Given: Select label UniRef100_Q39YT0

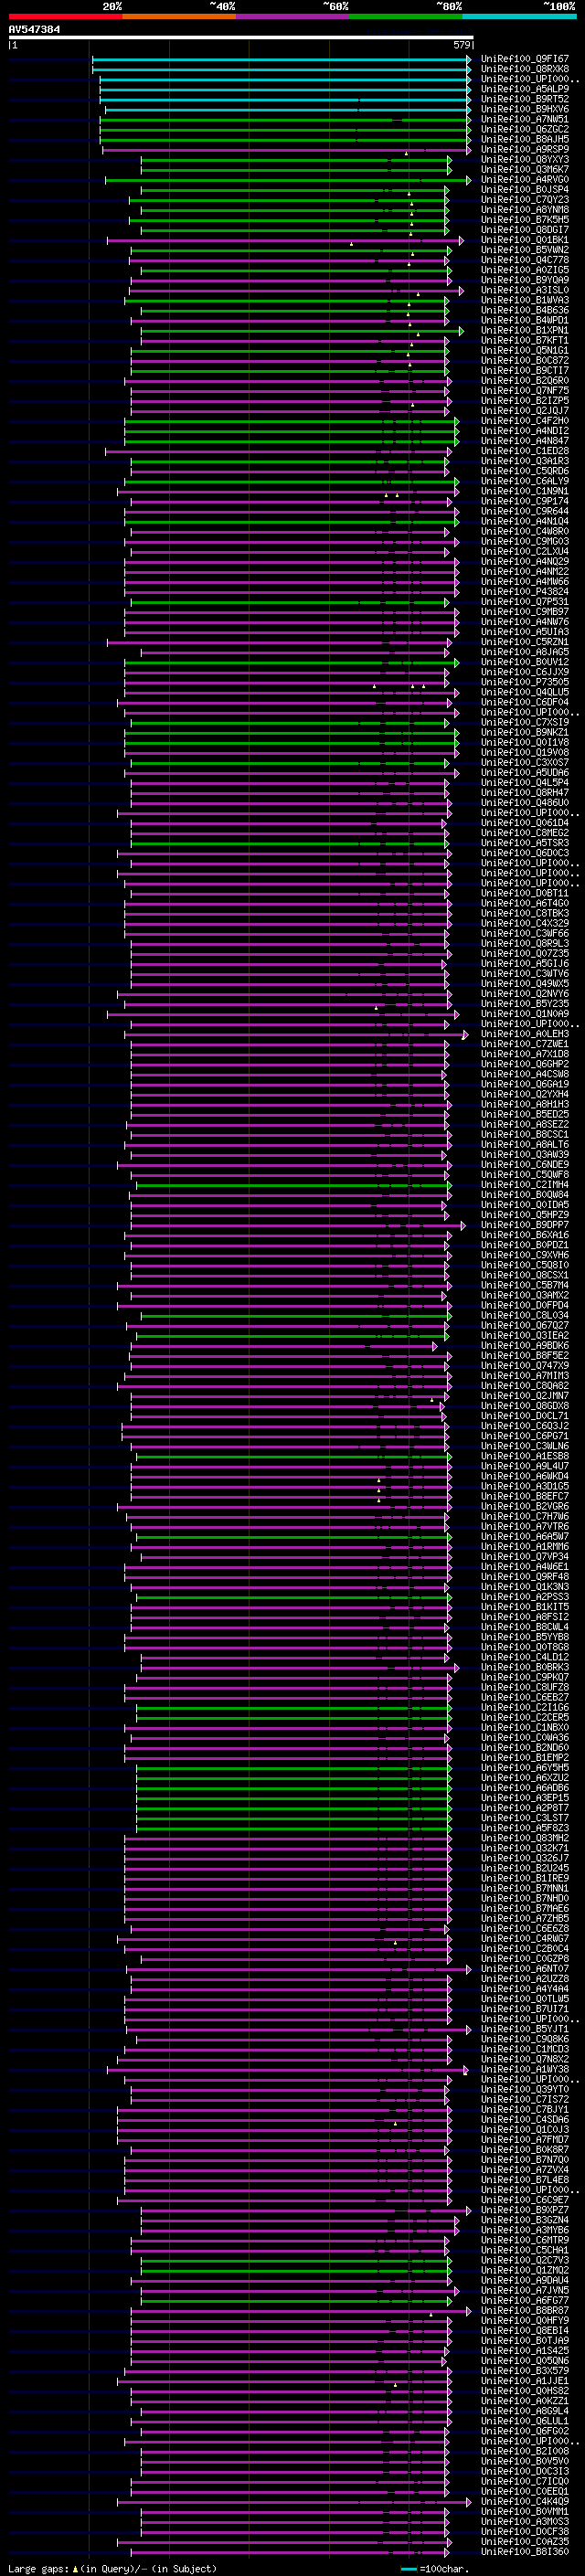Looking at the screenshot, I should pyautogui.click(x=525, y=2089).
